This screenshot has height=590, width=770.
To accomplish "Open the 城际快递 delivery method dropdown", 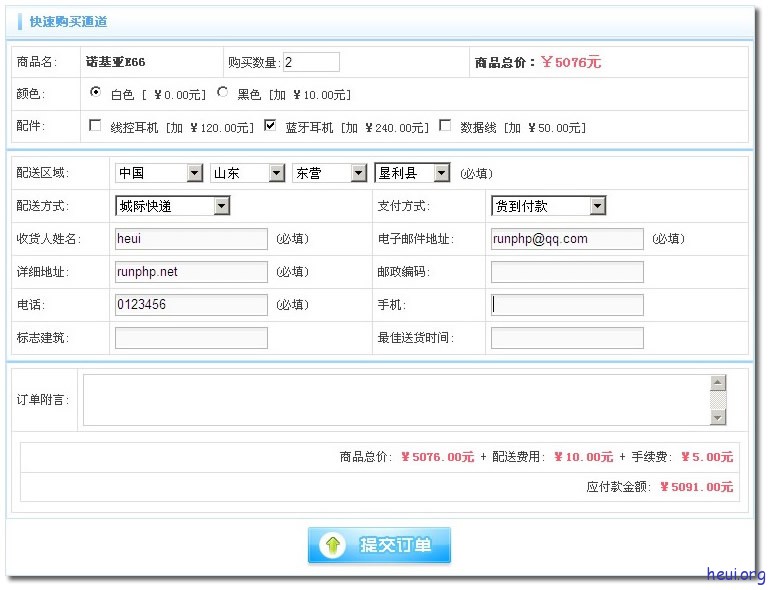I will click(172, 206).
